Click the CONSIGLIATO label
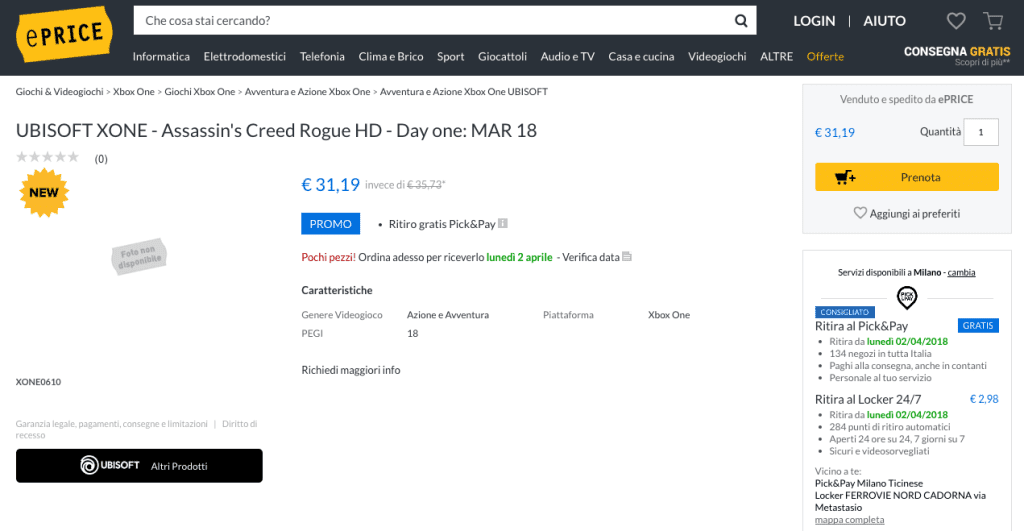The height and width of the screenshot is (531, 1024). point(844,312)
